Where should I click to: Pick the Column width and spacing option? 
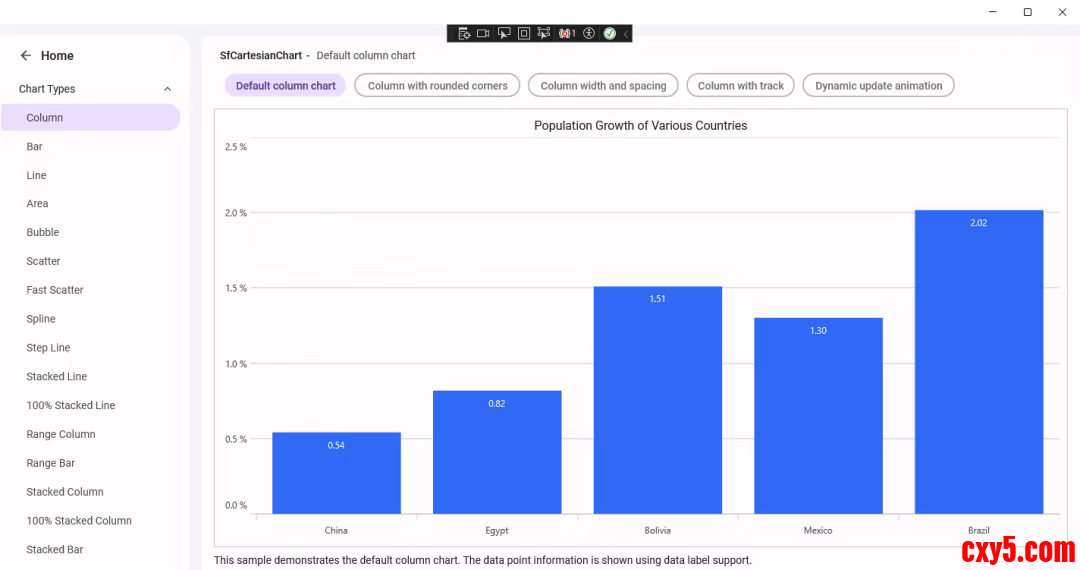click(603, 86)
